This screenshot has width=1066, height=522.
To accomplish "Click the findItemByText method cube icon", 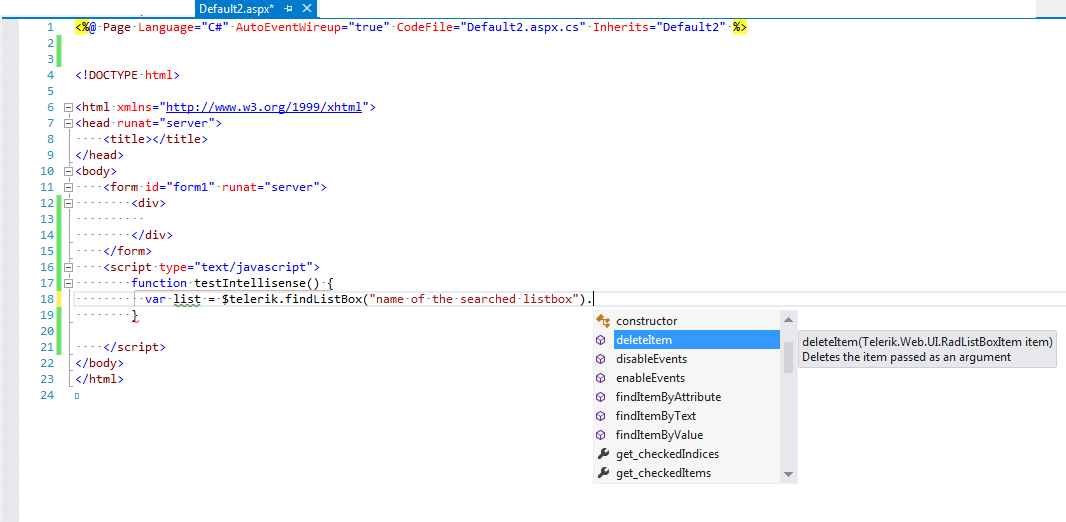I will (x=601, y=416).
